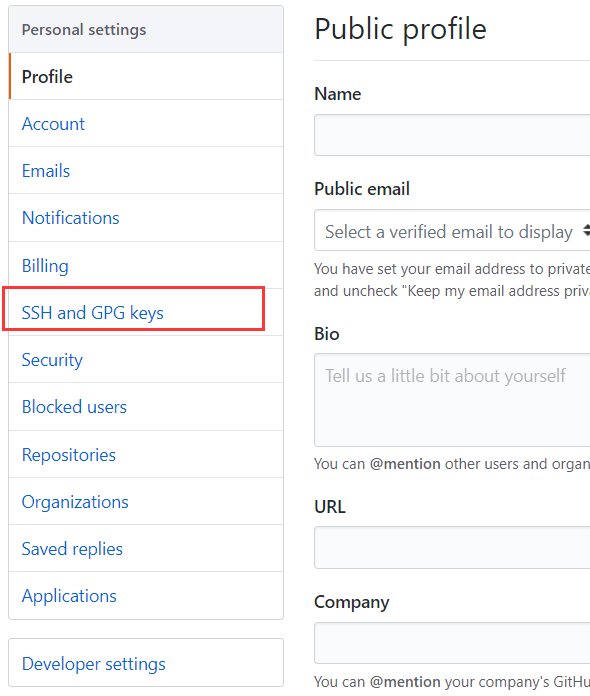Screen dimensions: 590x696
Task: Go to Applications settings
Action: click(x=146, y=596)
